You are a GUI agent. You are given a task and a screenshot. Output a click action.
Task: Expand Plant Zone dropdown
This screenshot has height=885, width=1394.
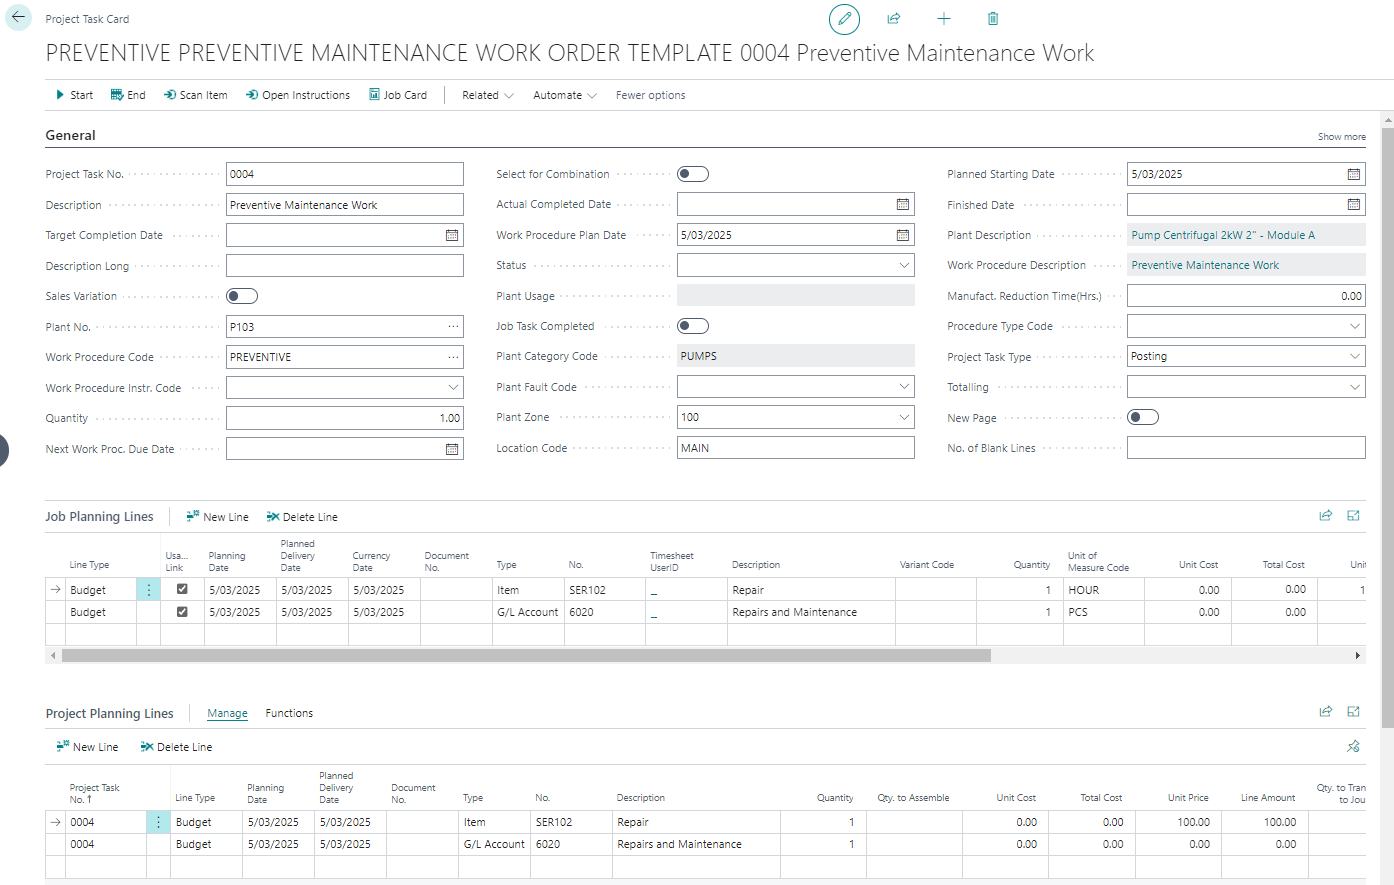[904, 417]
